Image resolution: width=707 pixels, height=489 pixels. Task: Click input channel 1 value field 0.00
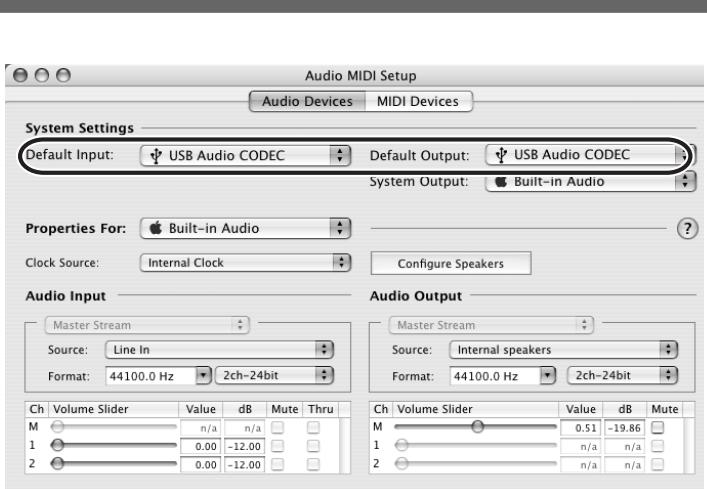201,446
